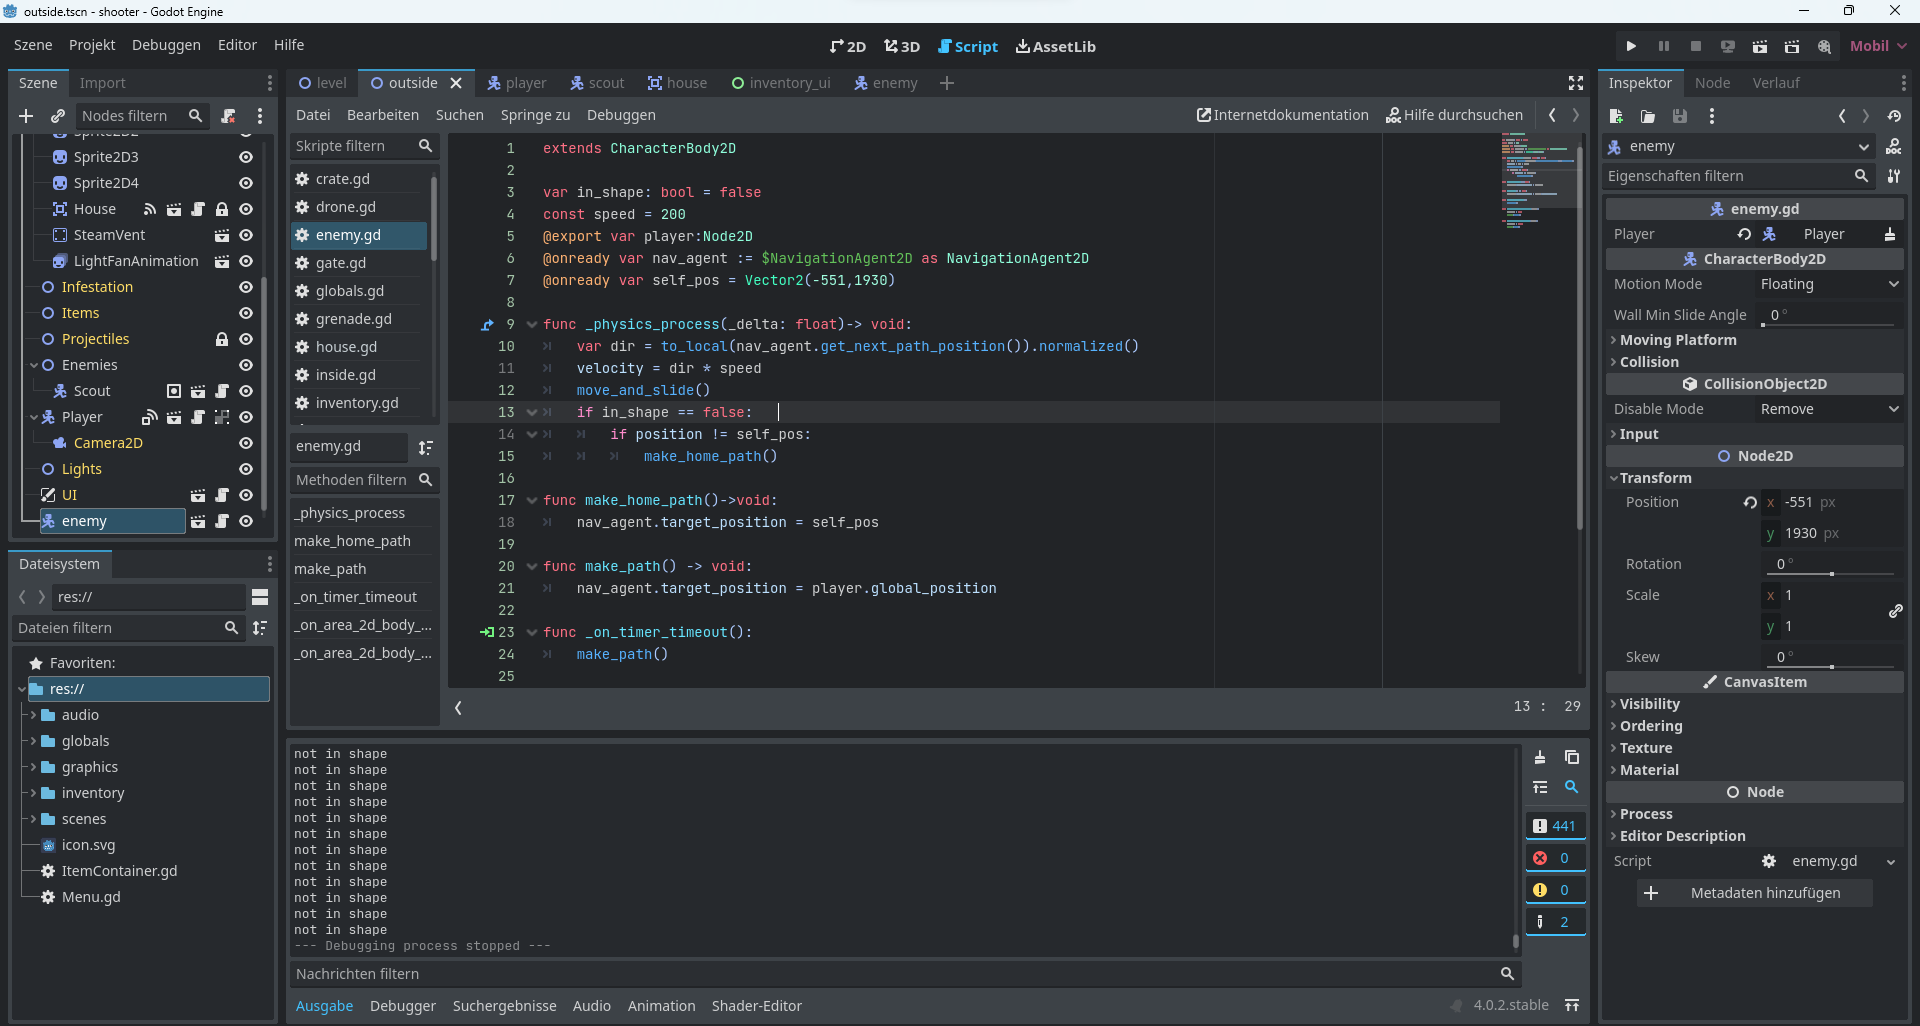Stop the running scene

tap(1696, 46)
